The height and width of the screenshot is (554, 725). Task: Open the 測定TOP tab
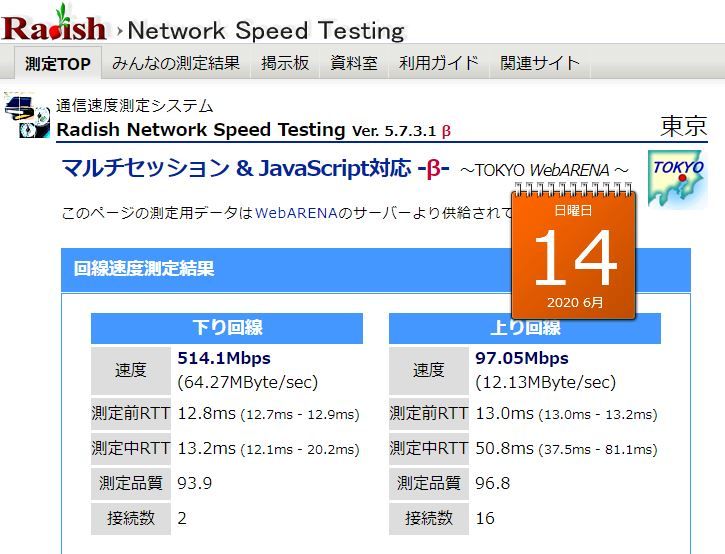coord(58,64)
